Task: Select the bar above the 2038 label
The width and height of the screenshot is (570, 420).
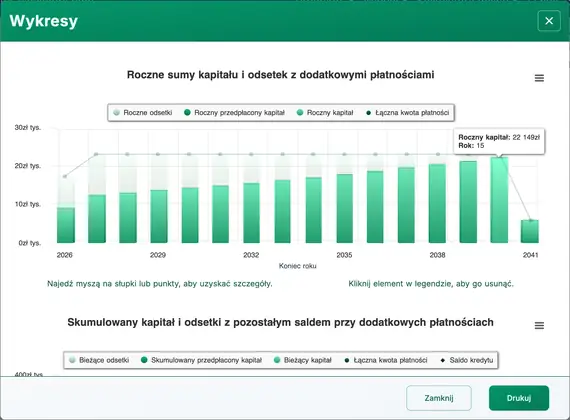Action: pos(437,203)
